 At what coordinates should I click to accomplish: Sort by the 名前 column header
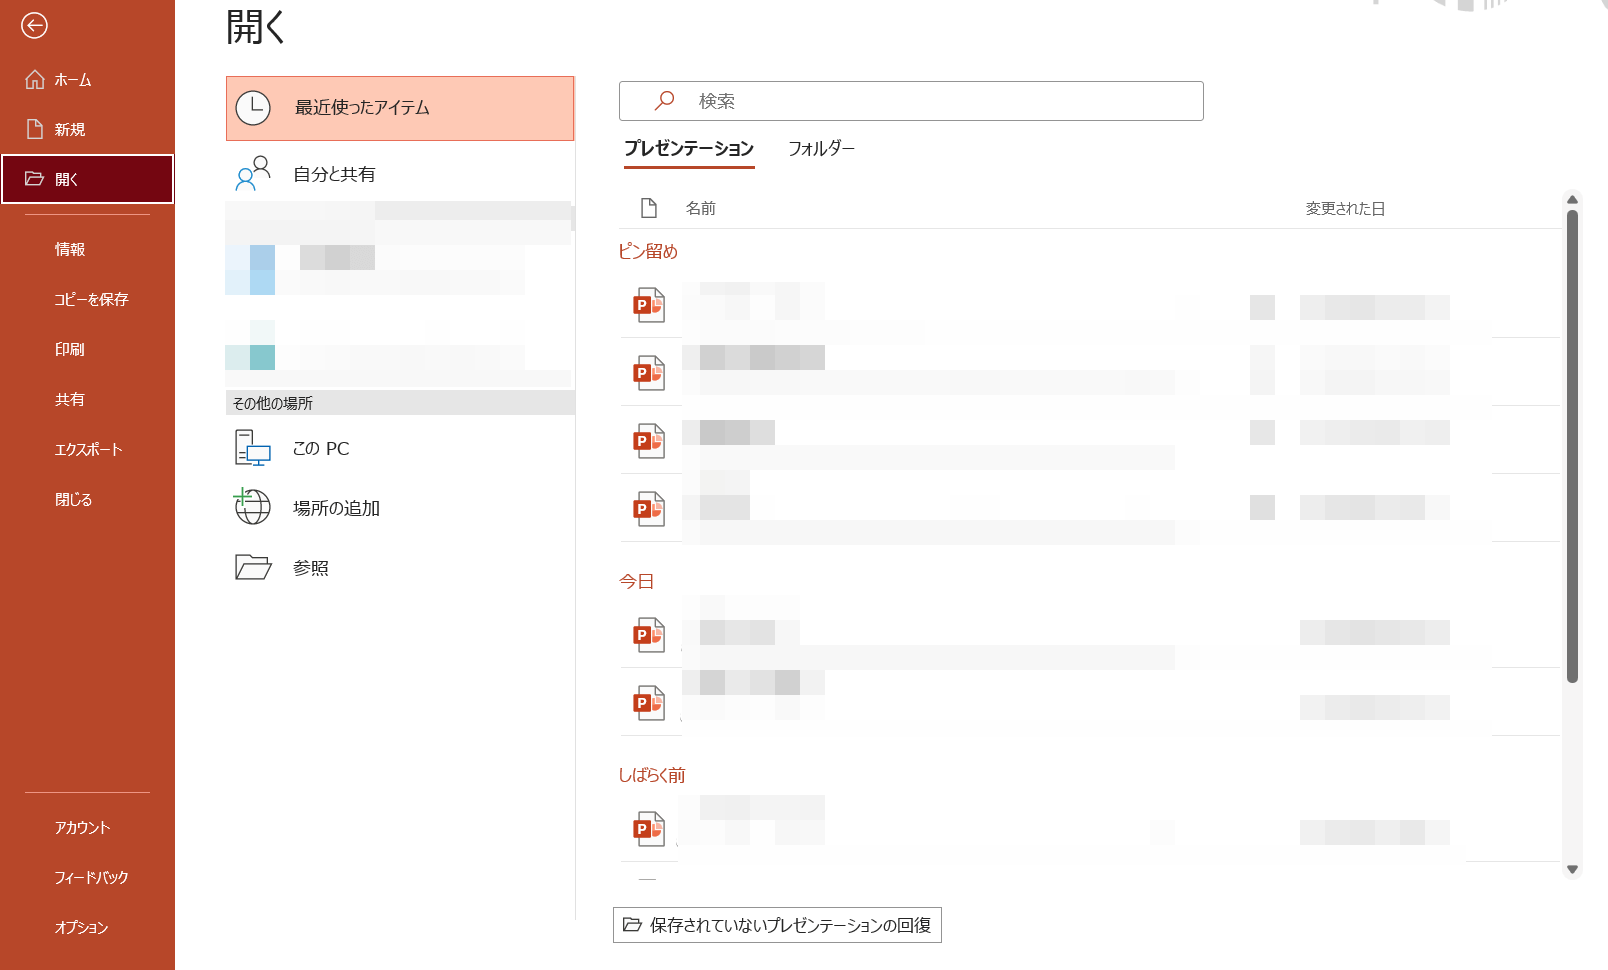point(701,208)
